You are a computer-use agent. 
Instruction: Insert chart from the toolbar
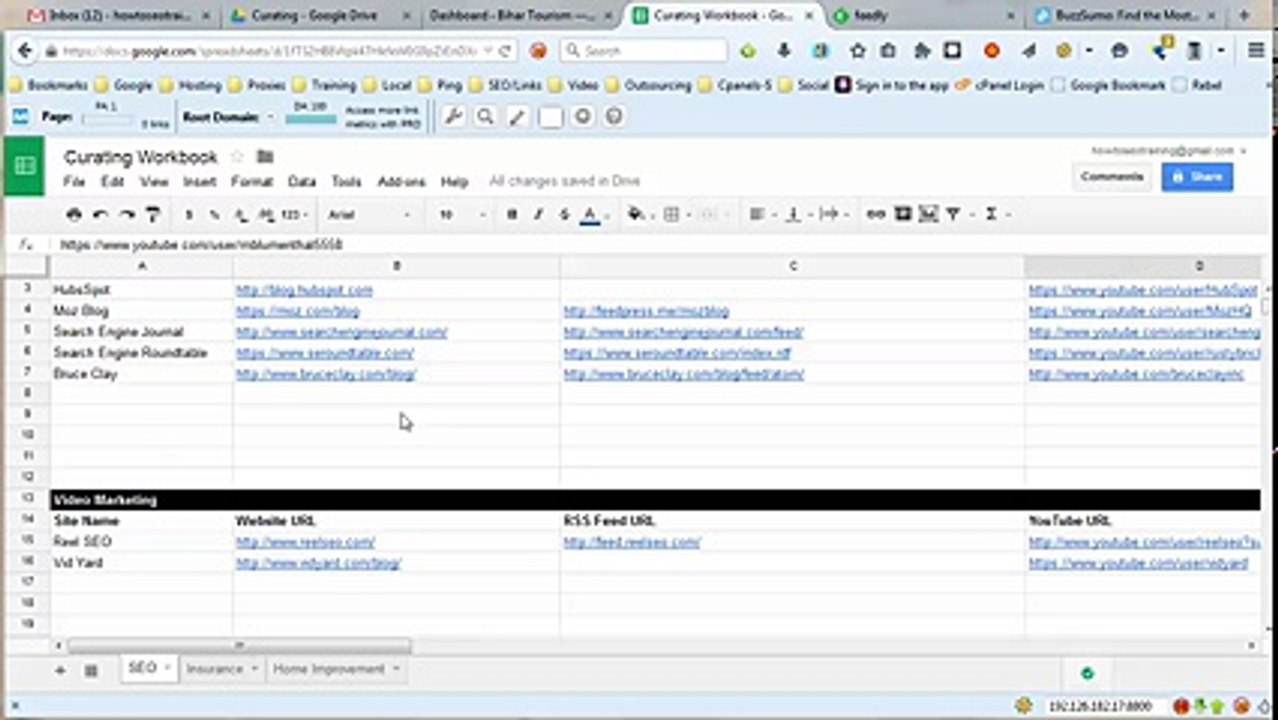(929, 214)
